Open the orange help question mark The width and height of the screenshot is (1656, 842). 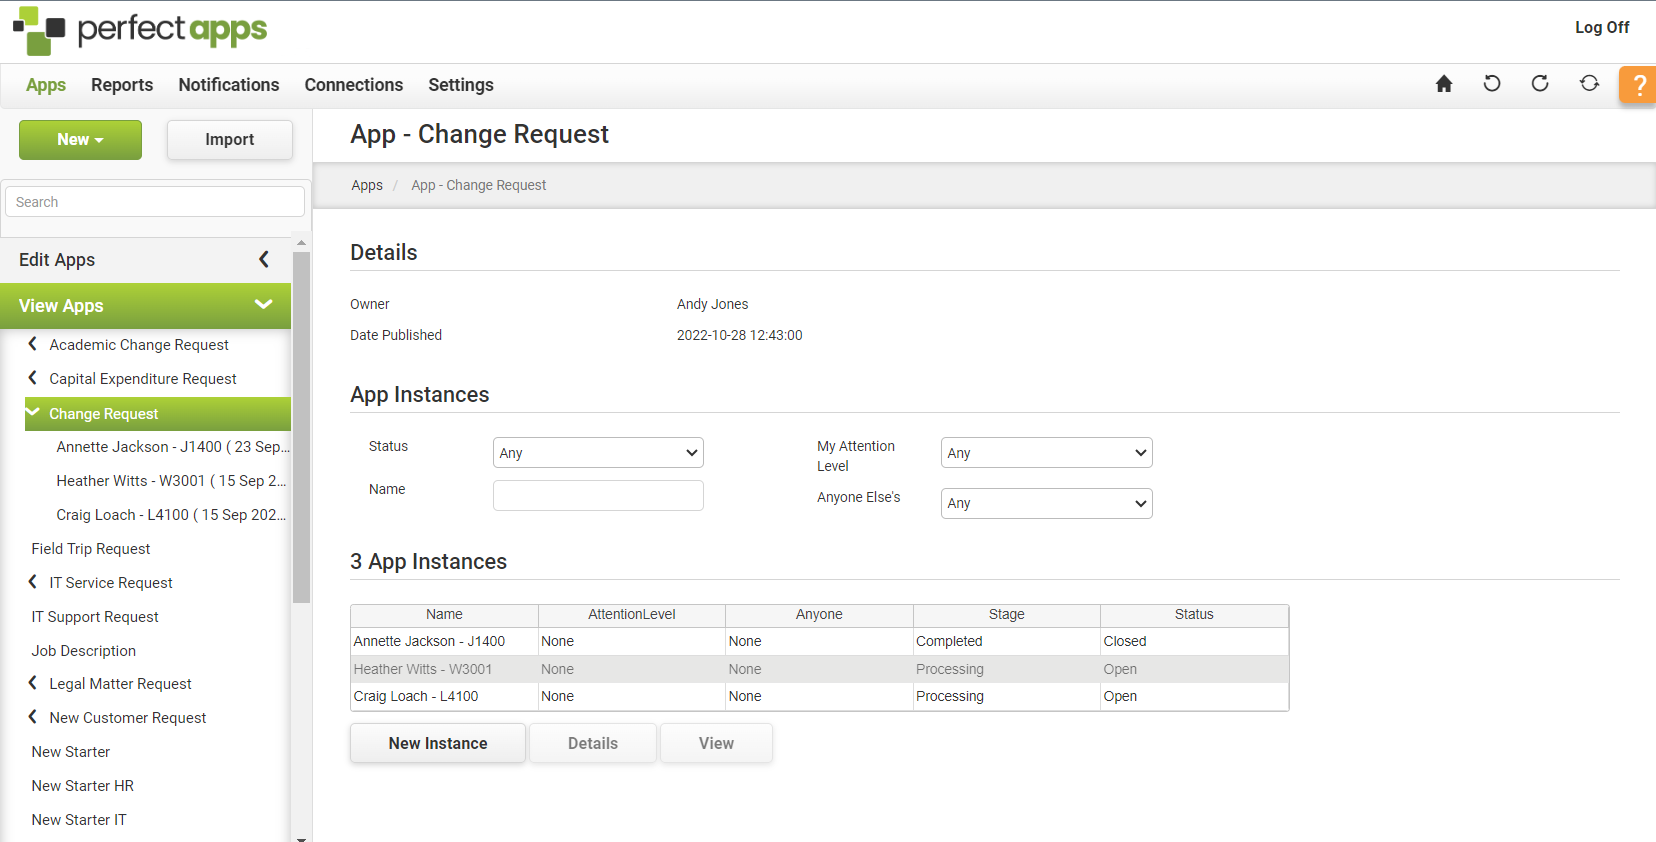click(x=1638, y=85)
